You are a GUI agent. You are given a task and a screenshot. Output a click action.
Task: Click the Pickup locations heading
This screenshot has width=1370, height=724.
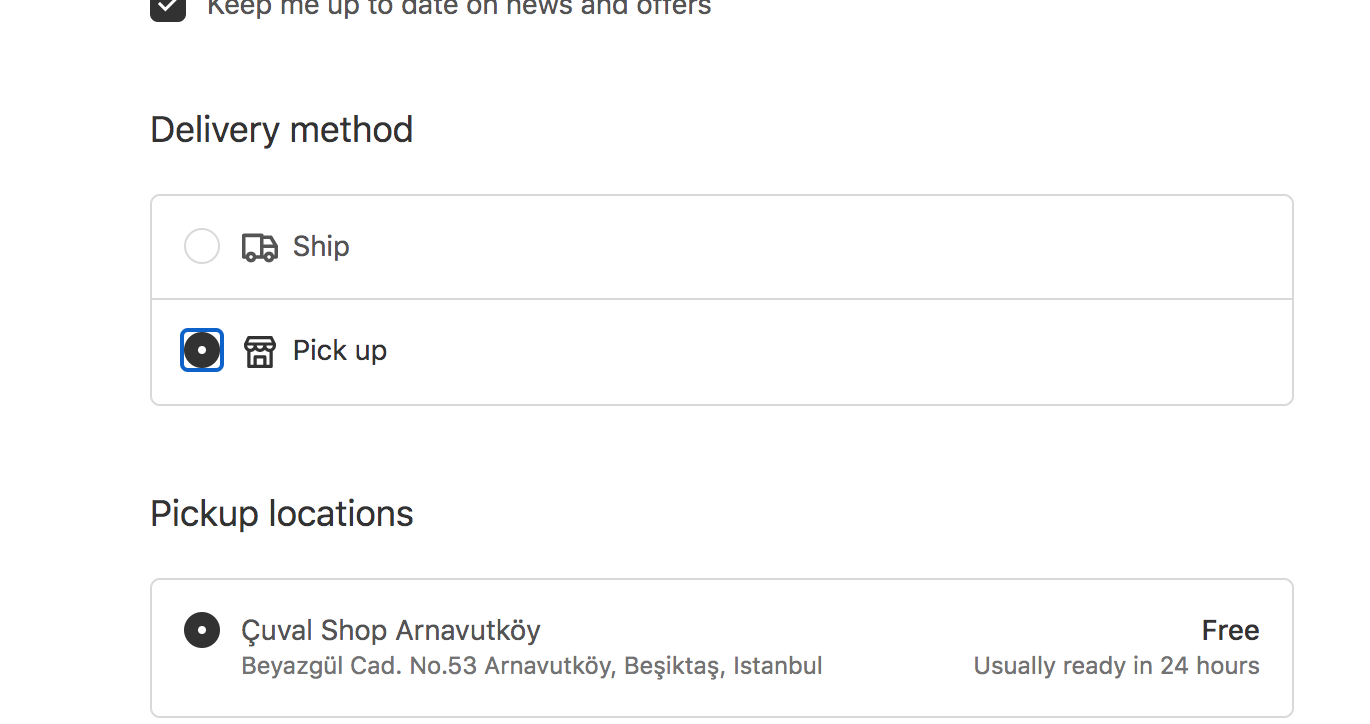coord(282,514)
